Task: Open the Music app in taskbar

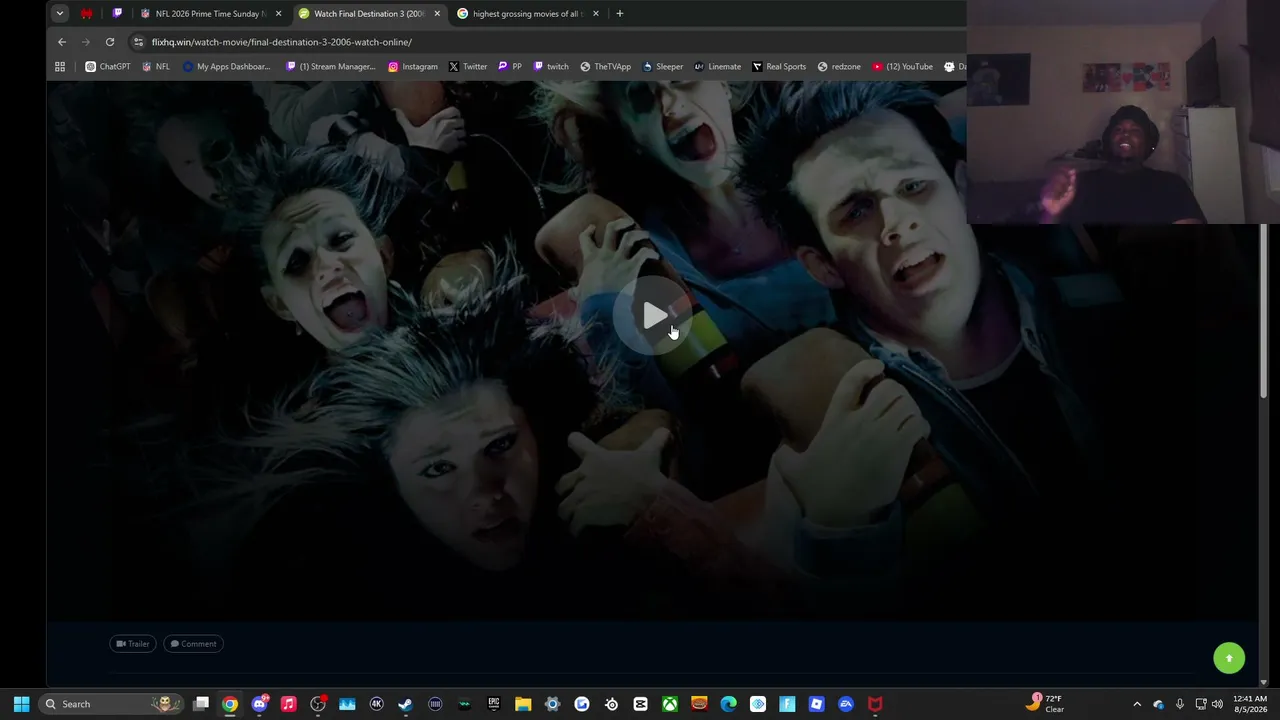Action: [x=289, y=704]
